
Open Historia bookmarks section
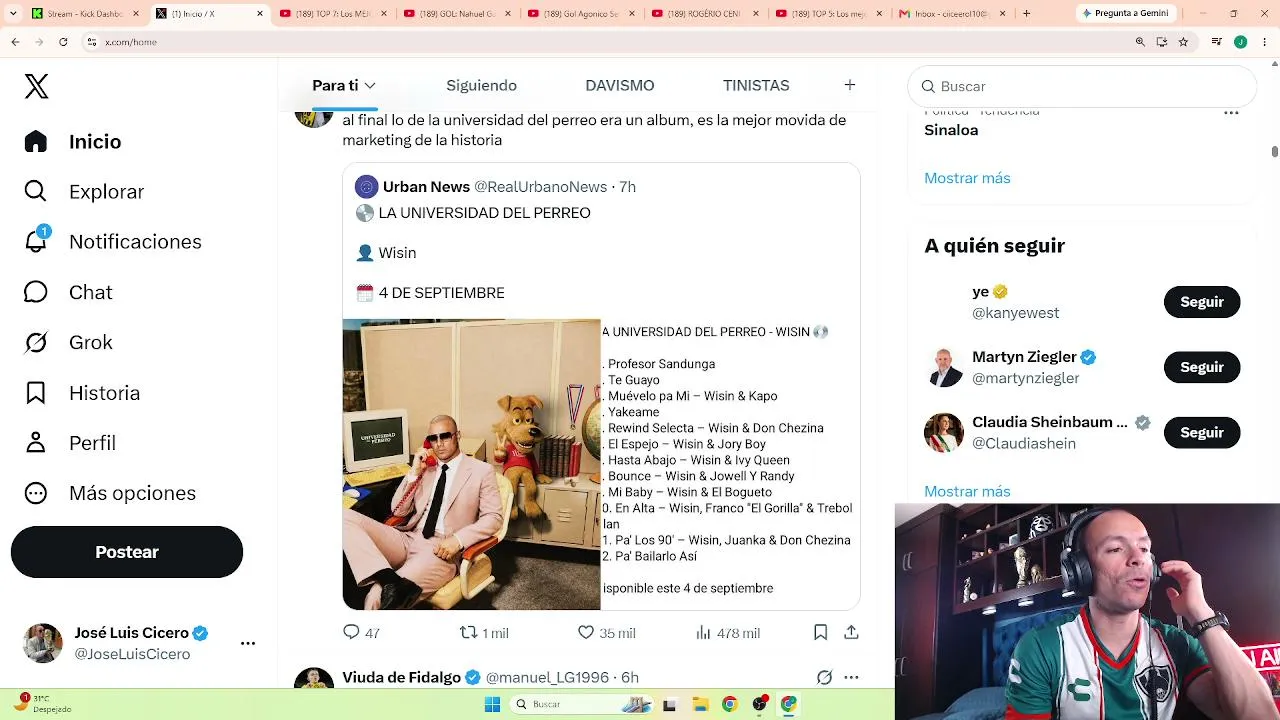(82, 393)
